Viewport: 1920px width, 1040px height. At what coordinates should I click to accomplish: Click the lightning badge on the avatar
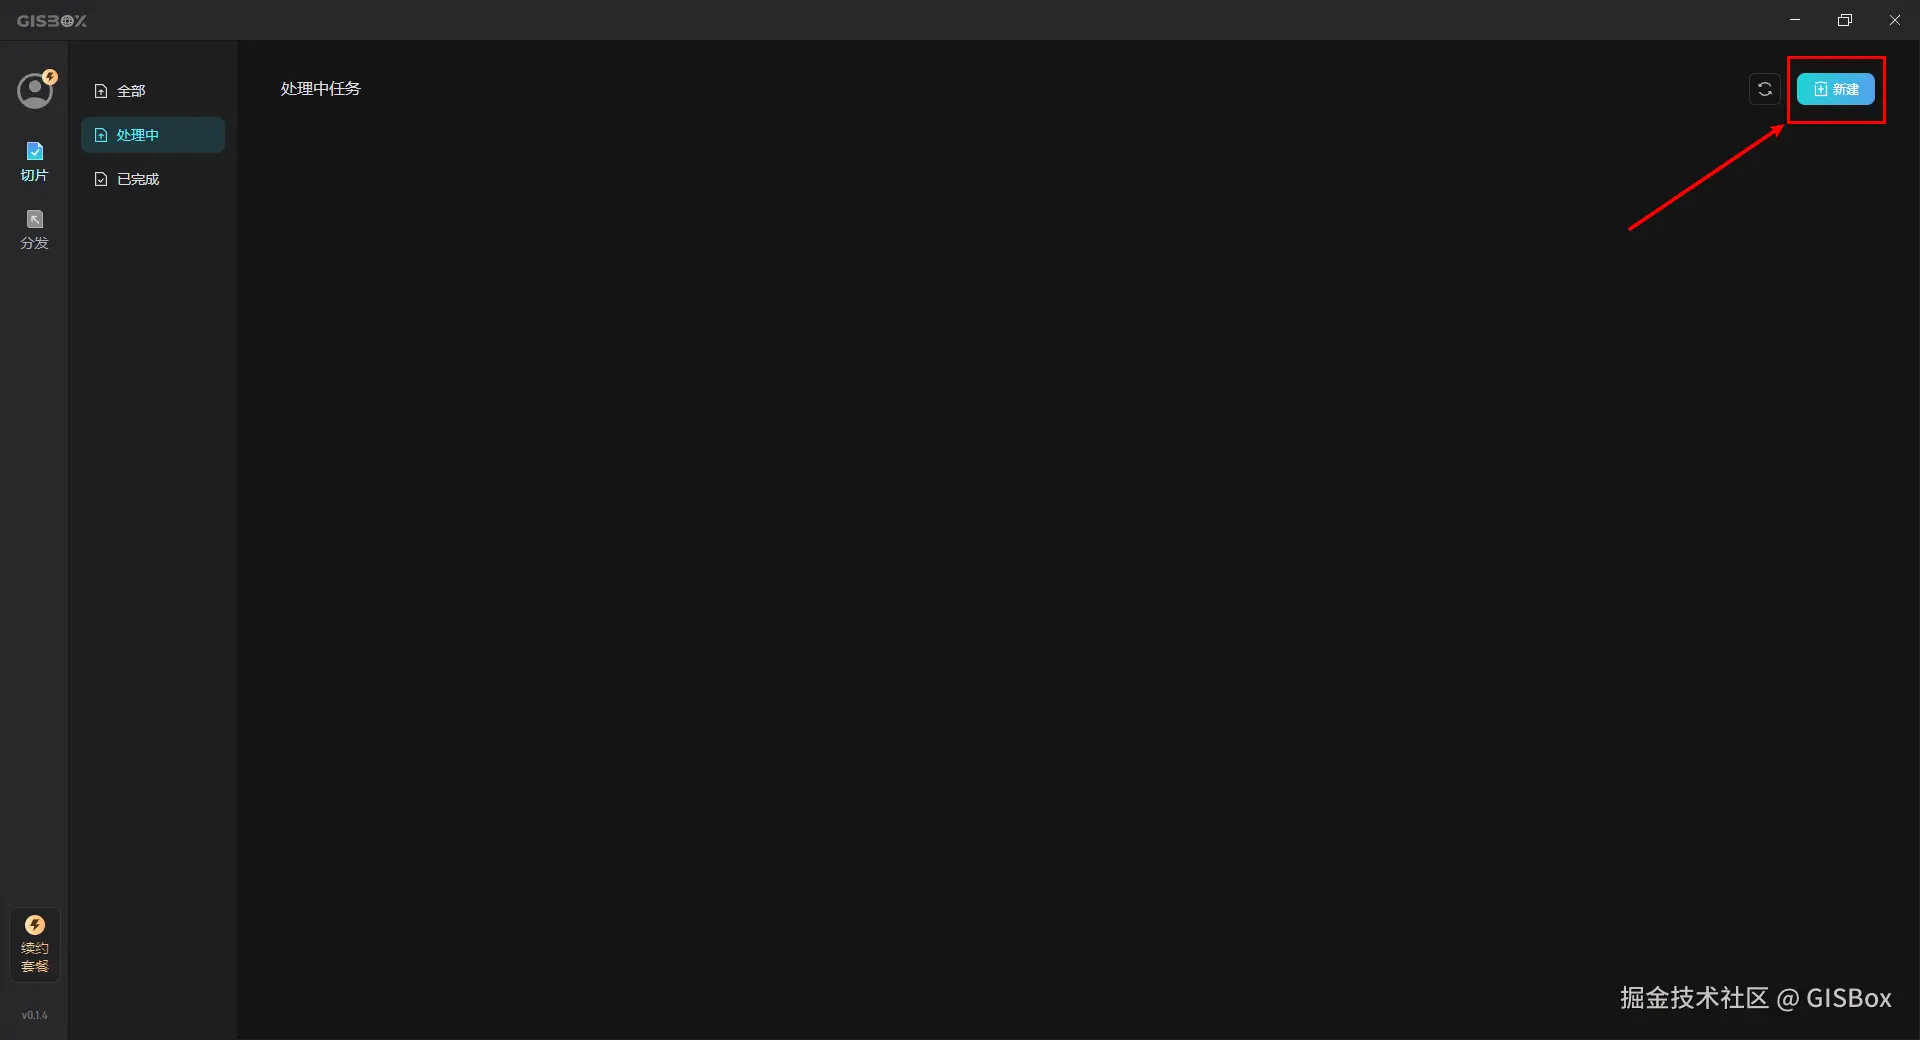(50, 77)
